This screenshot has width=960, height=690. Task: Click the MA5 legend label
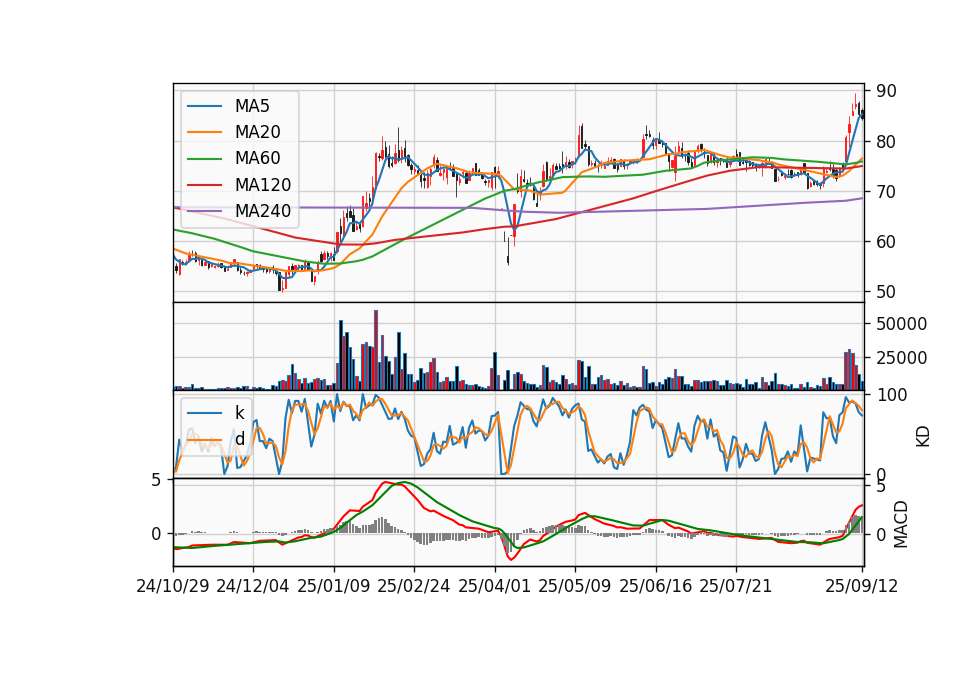(x=252, y=106)
